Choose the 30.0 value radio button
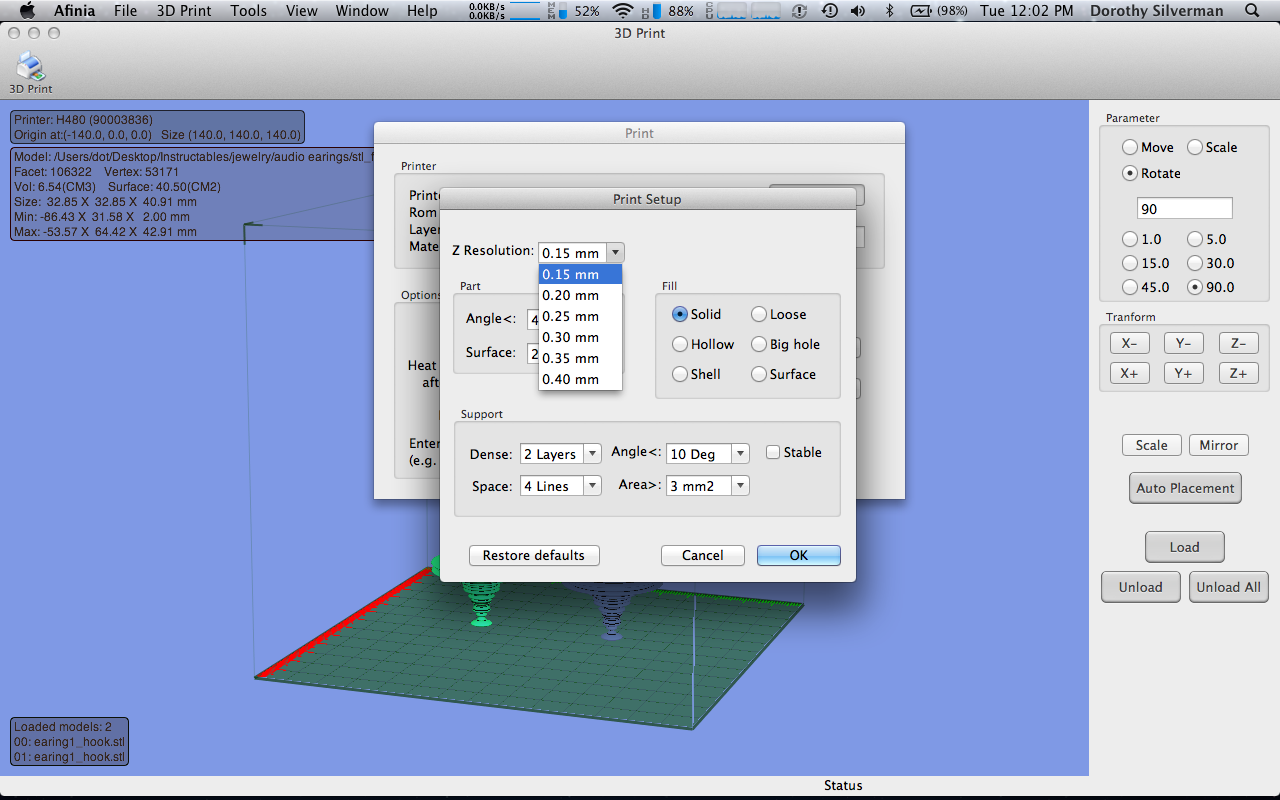This screenshot has height=800, width=1280. (1194, 263)
